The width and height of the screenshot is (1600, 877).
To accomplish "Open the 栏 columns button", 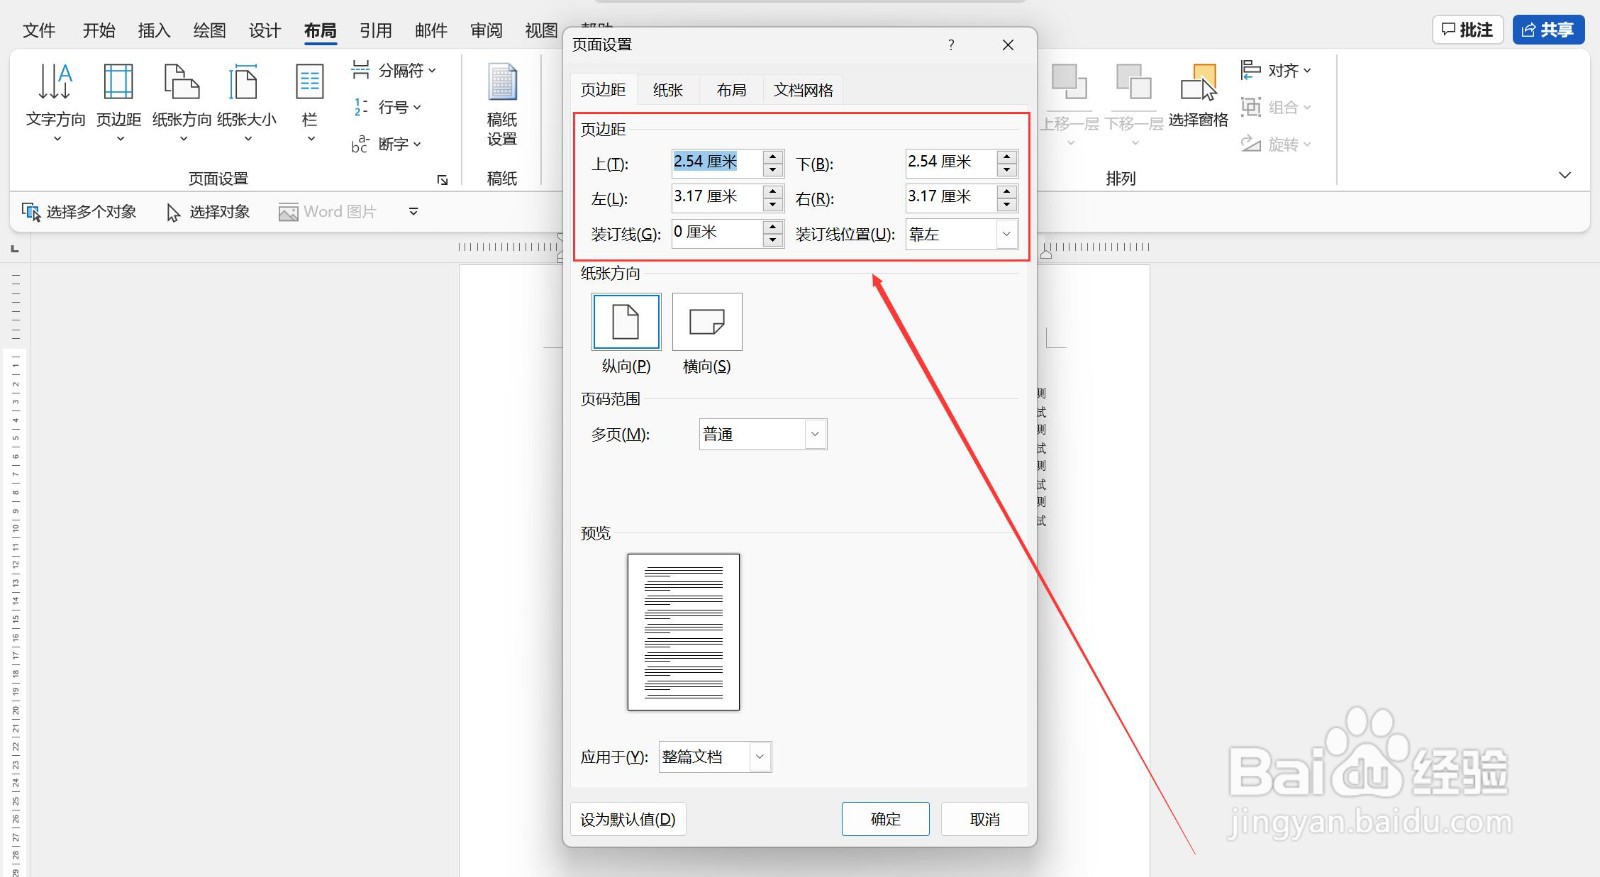I will (310, 102).
